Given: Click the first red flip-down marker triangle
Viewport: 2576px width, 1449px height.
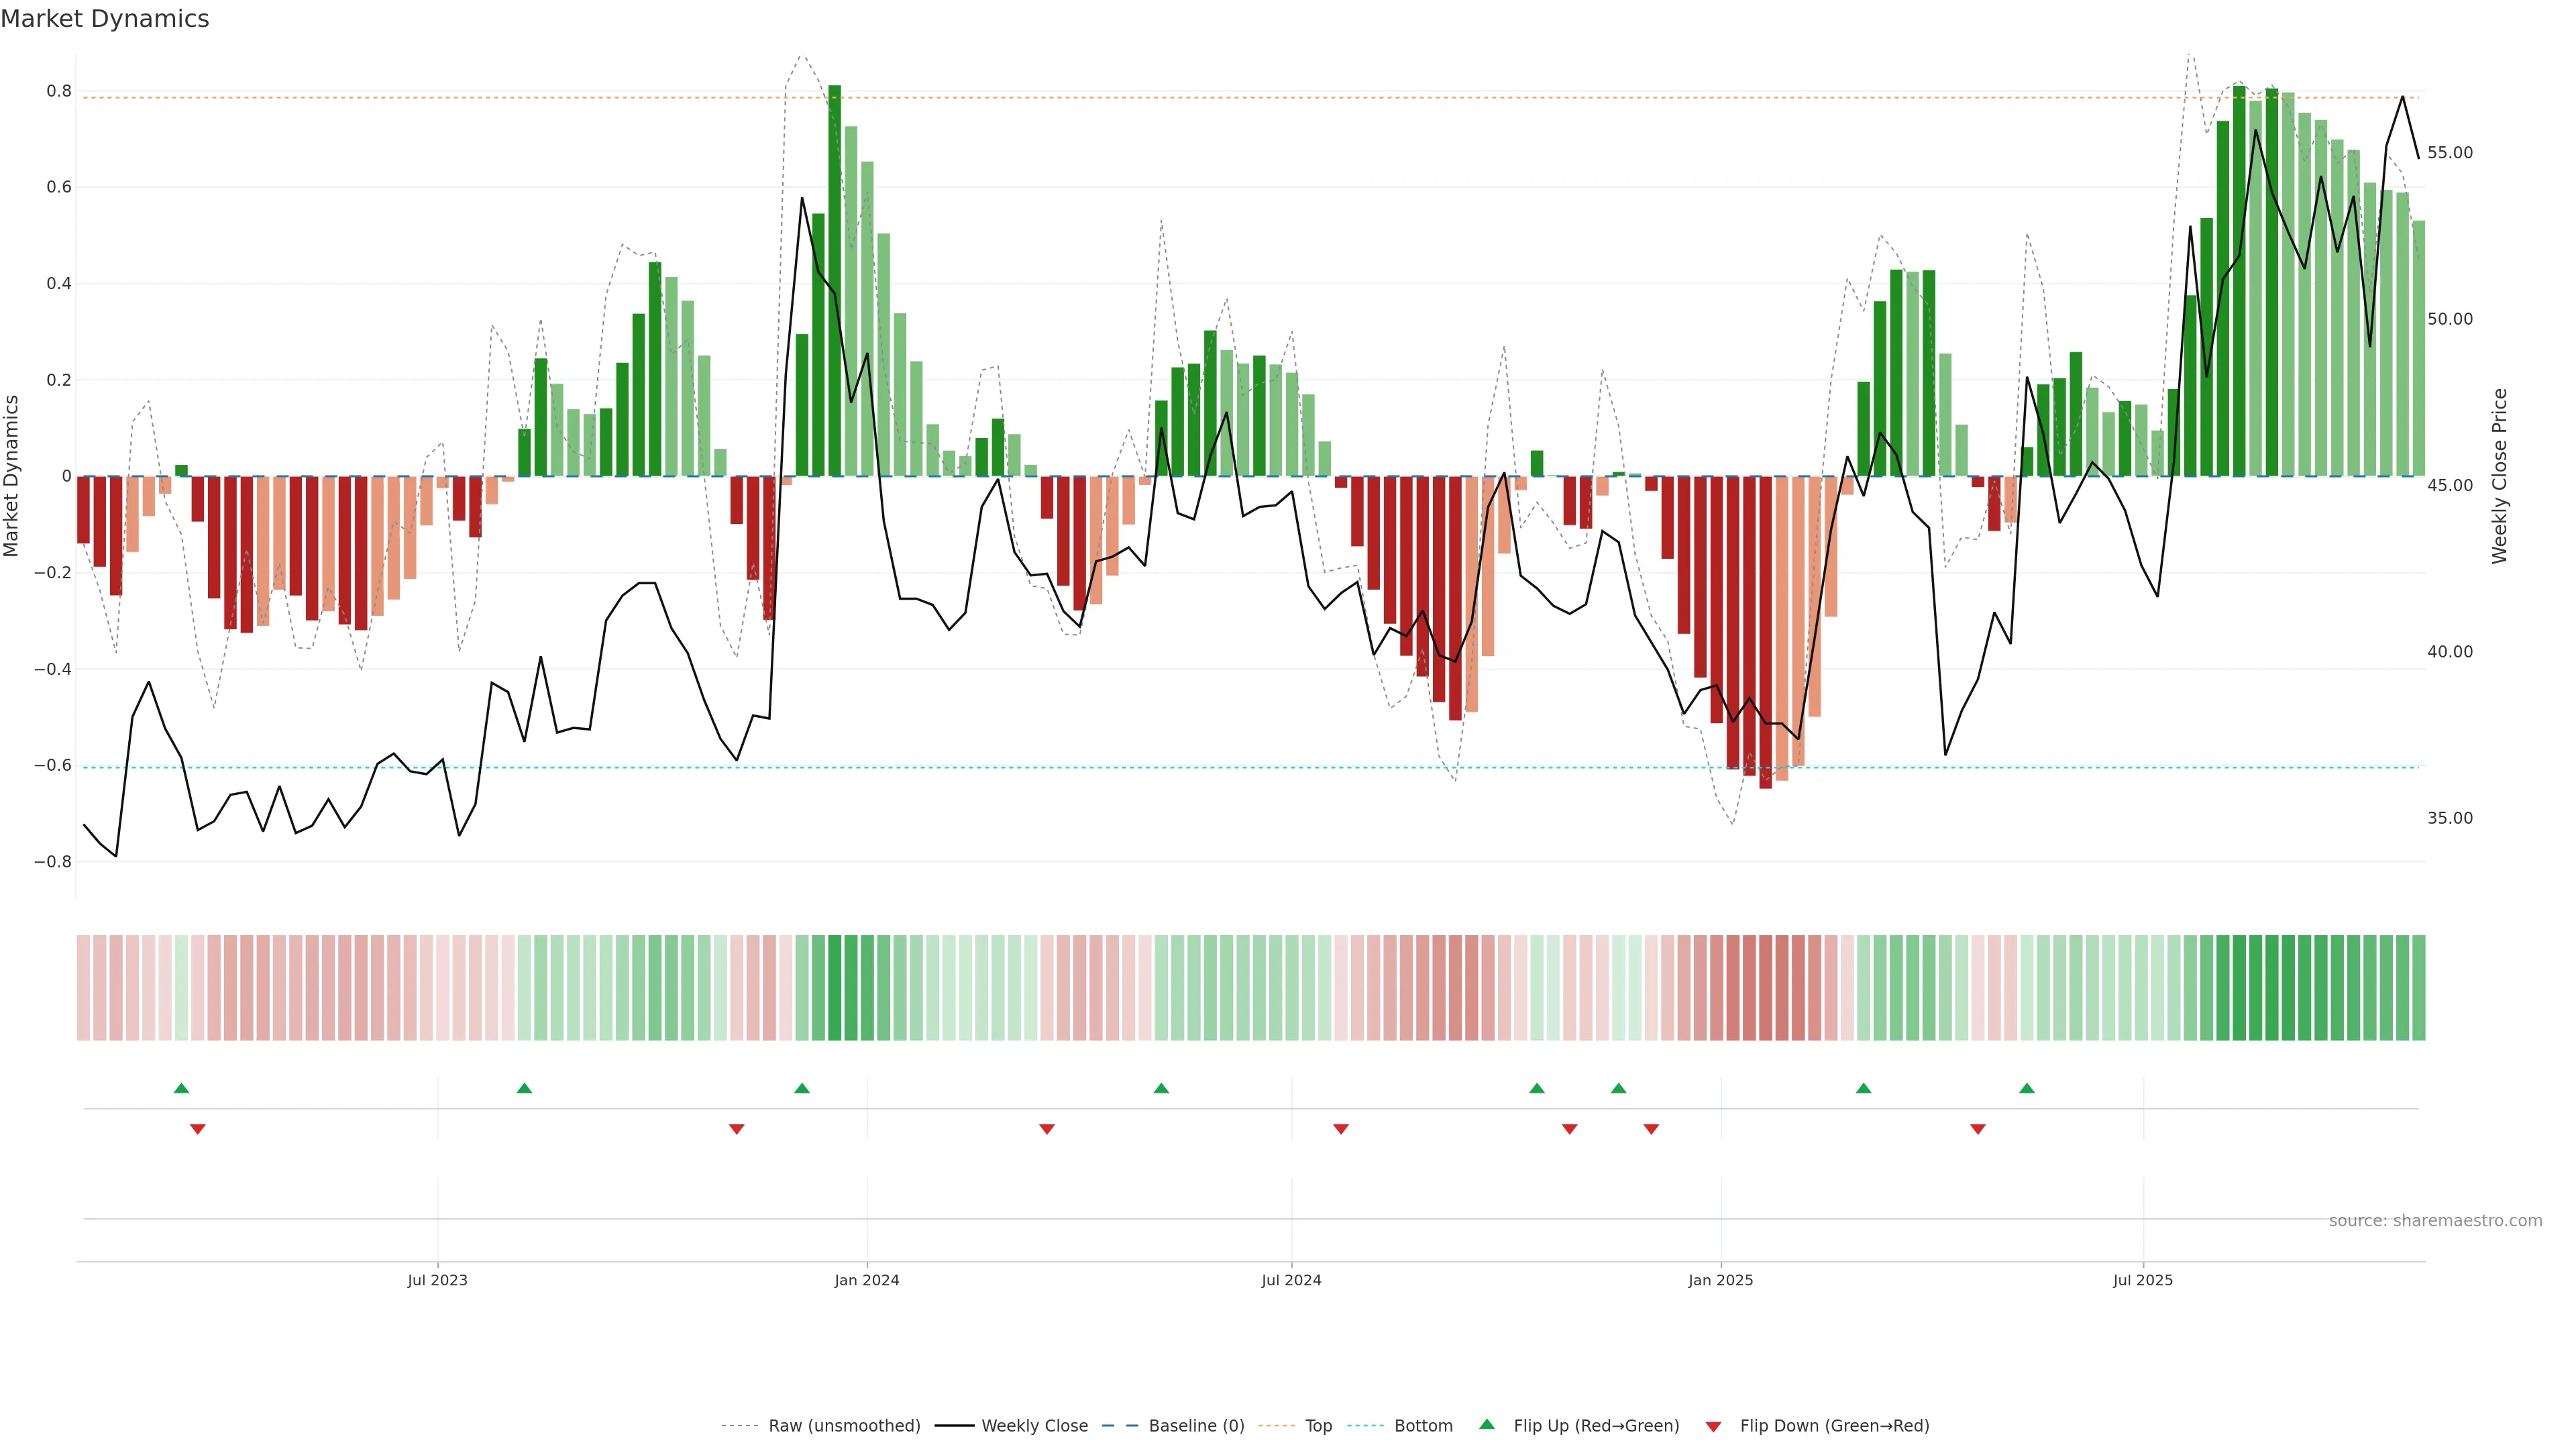Looking at the screenshot, I should coord(198,1129).
